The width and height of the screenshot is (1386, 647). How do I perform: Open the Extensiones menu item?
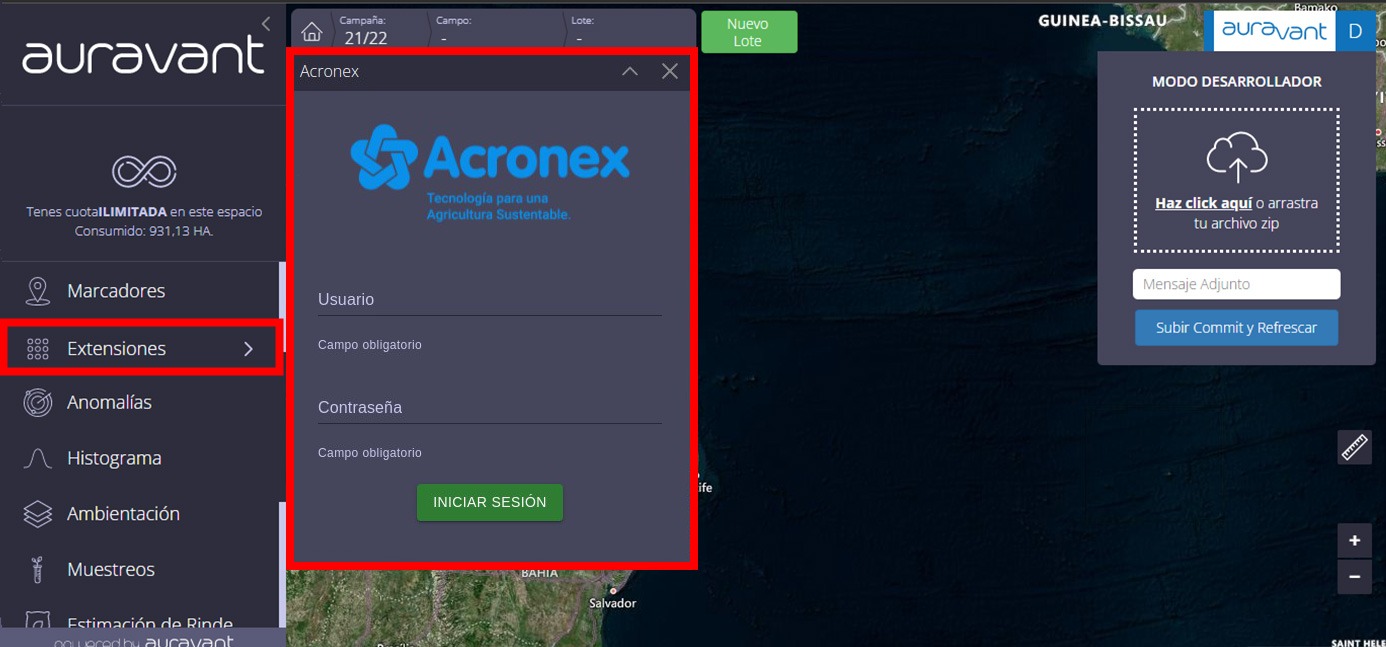(x=142, y=349)
